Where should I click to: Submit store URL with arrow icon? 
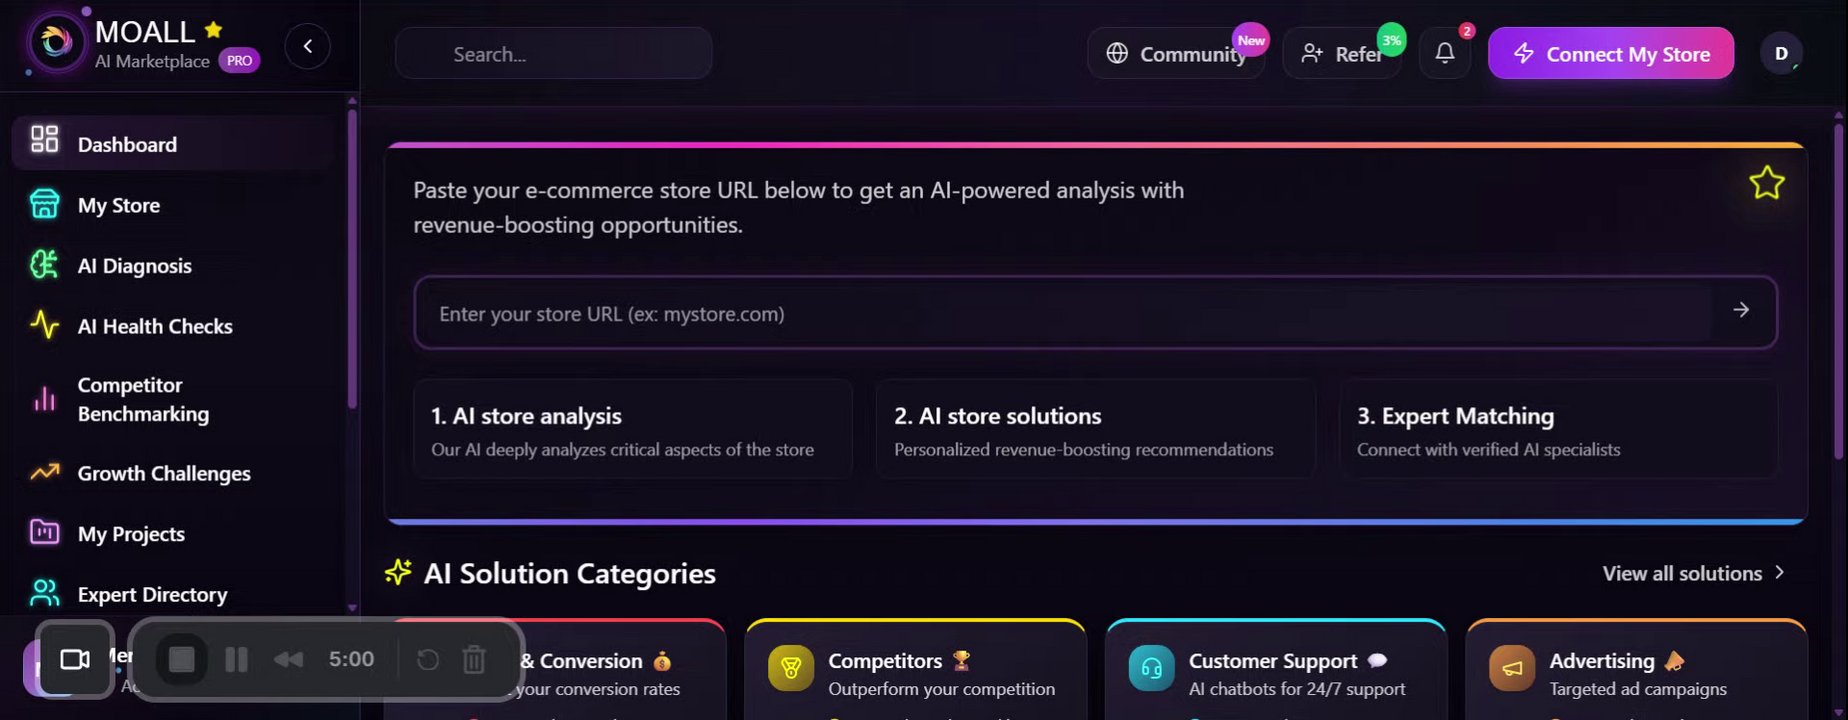tap(1741, 311)
